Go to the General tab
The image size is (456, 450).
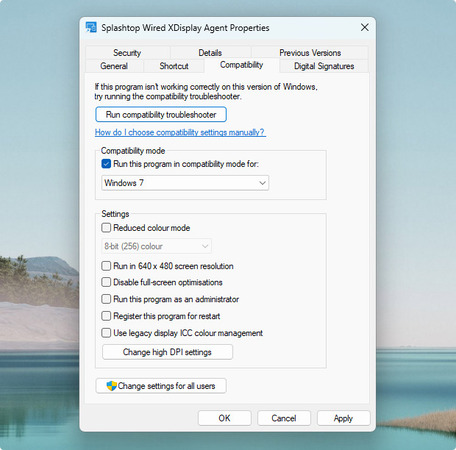pos(114,66)
